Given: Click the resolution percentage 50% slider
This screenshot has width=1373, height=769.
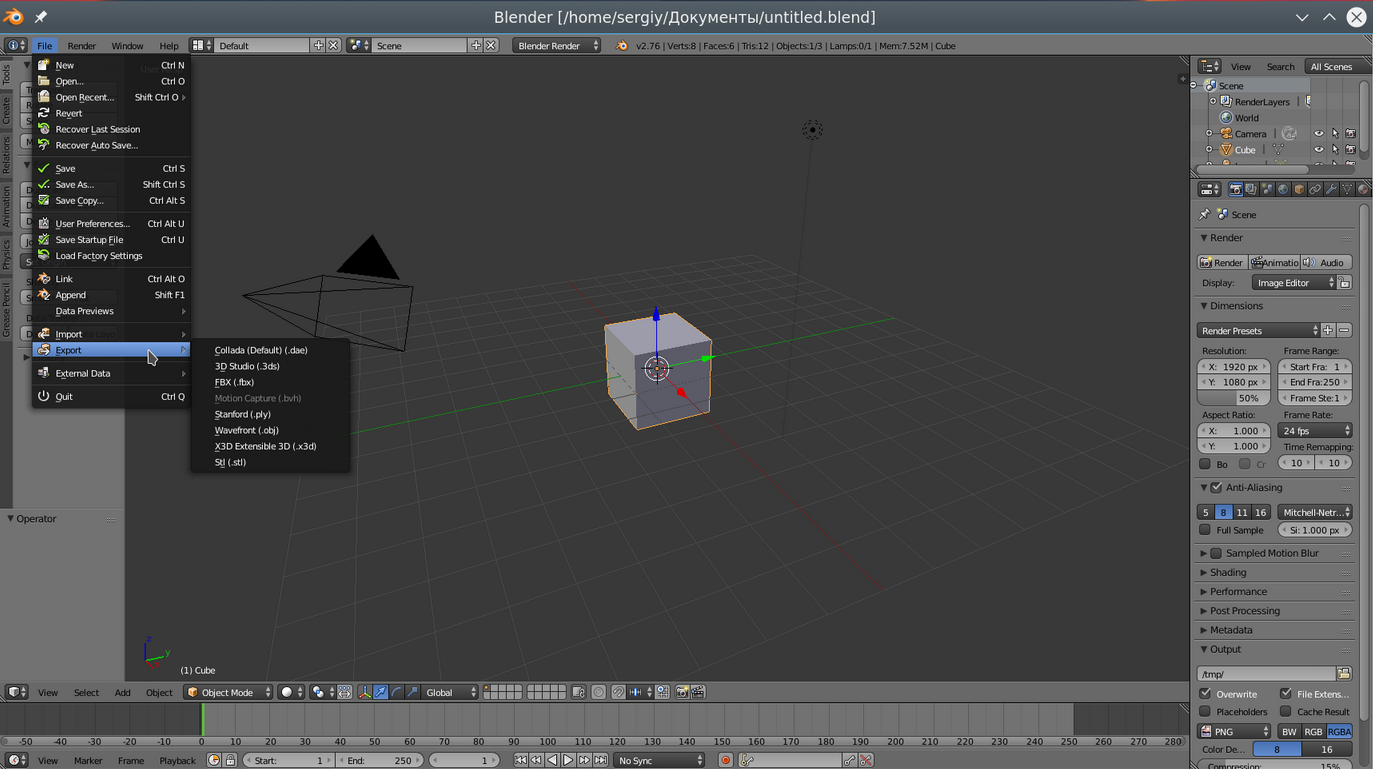Looking at the screenshot, I should 1233,398.
